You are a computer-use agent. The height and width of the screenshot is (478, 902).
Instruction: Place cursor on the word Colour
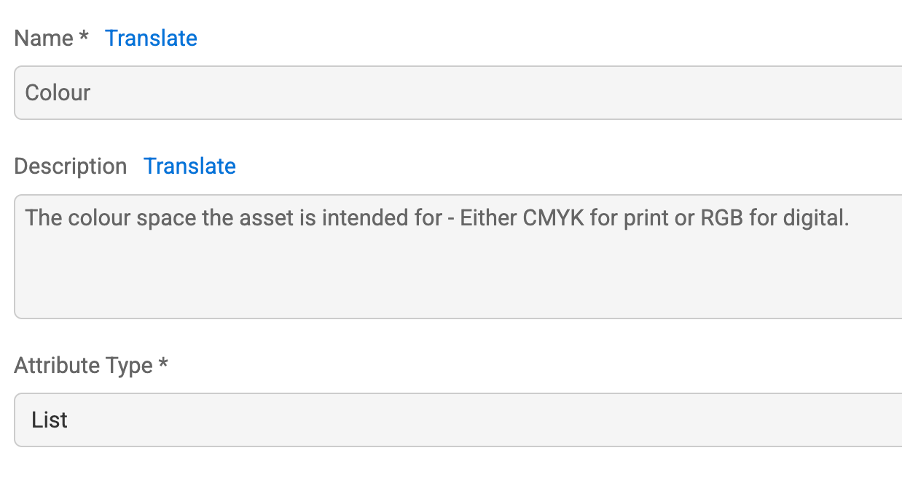(x=58, y=93)
